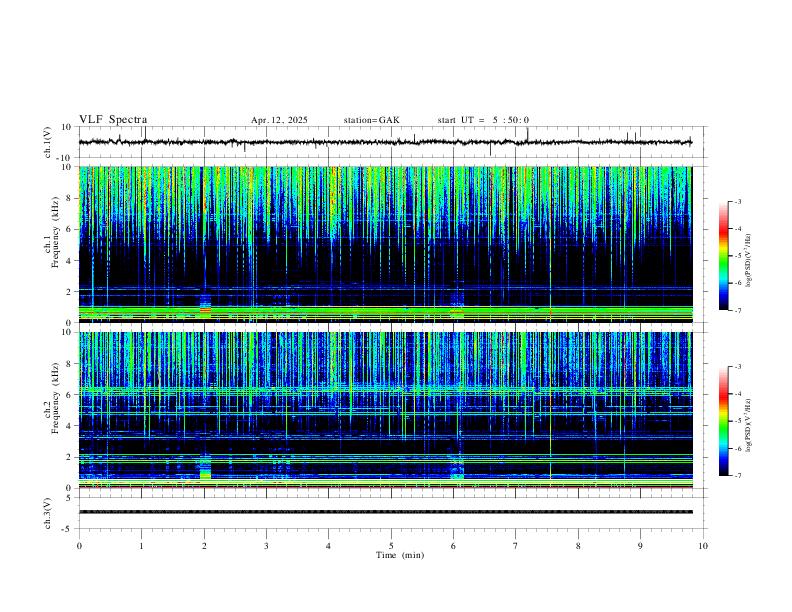Click the ch.1 voltage waveform trace
792x612 pixels.
pos(385,142)
